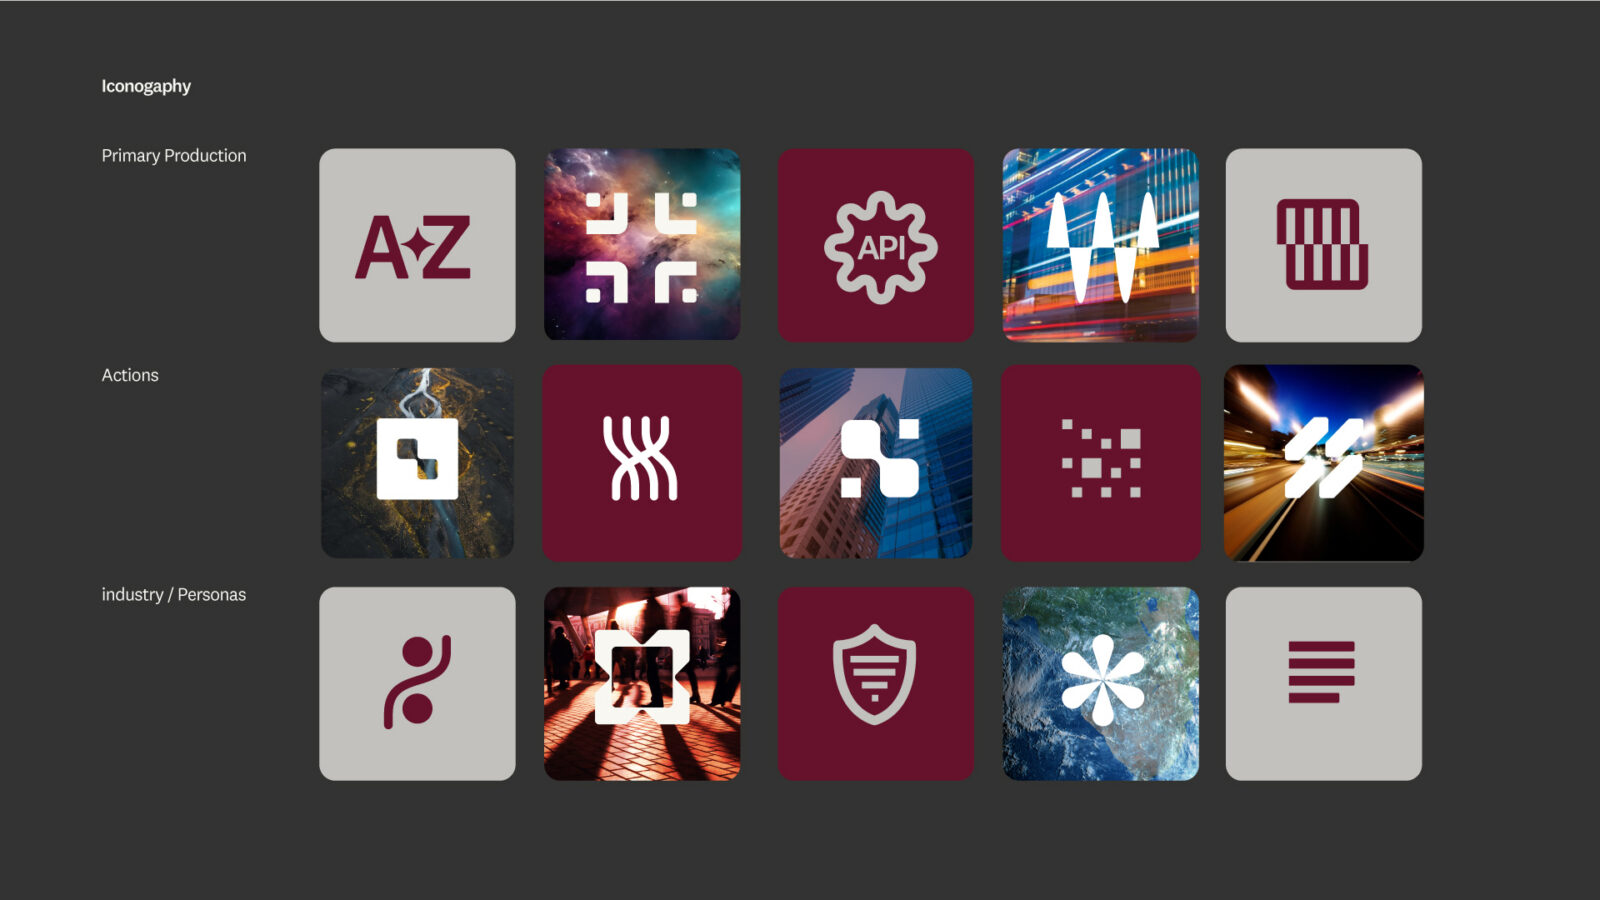Select the wavy interwoven lines icon tile
The width and height of the screenshot is (1600, 900).
(x=642, y=463)
